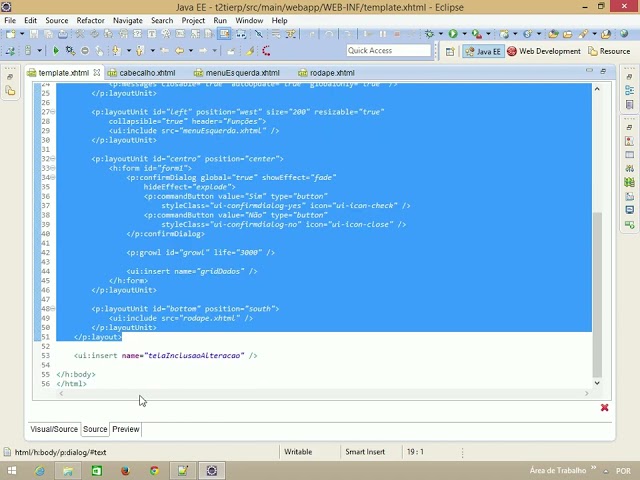This screenshot has width=640, height=480.
Task: Click the Writable status bar entry
Action: [298, 452]
